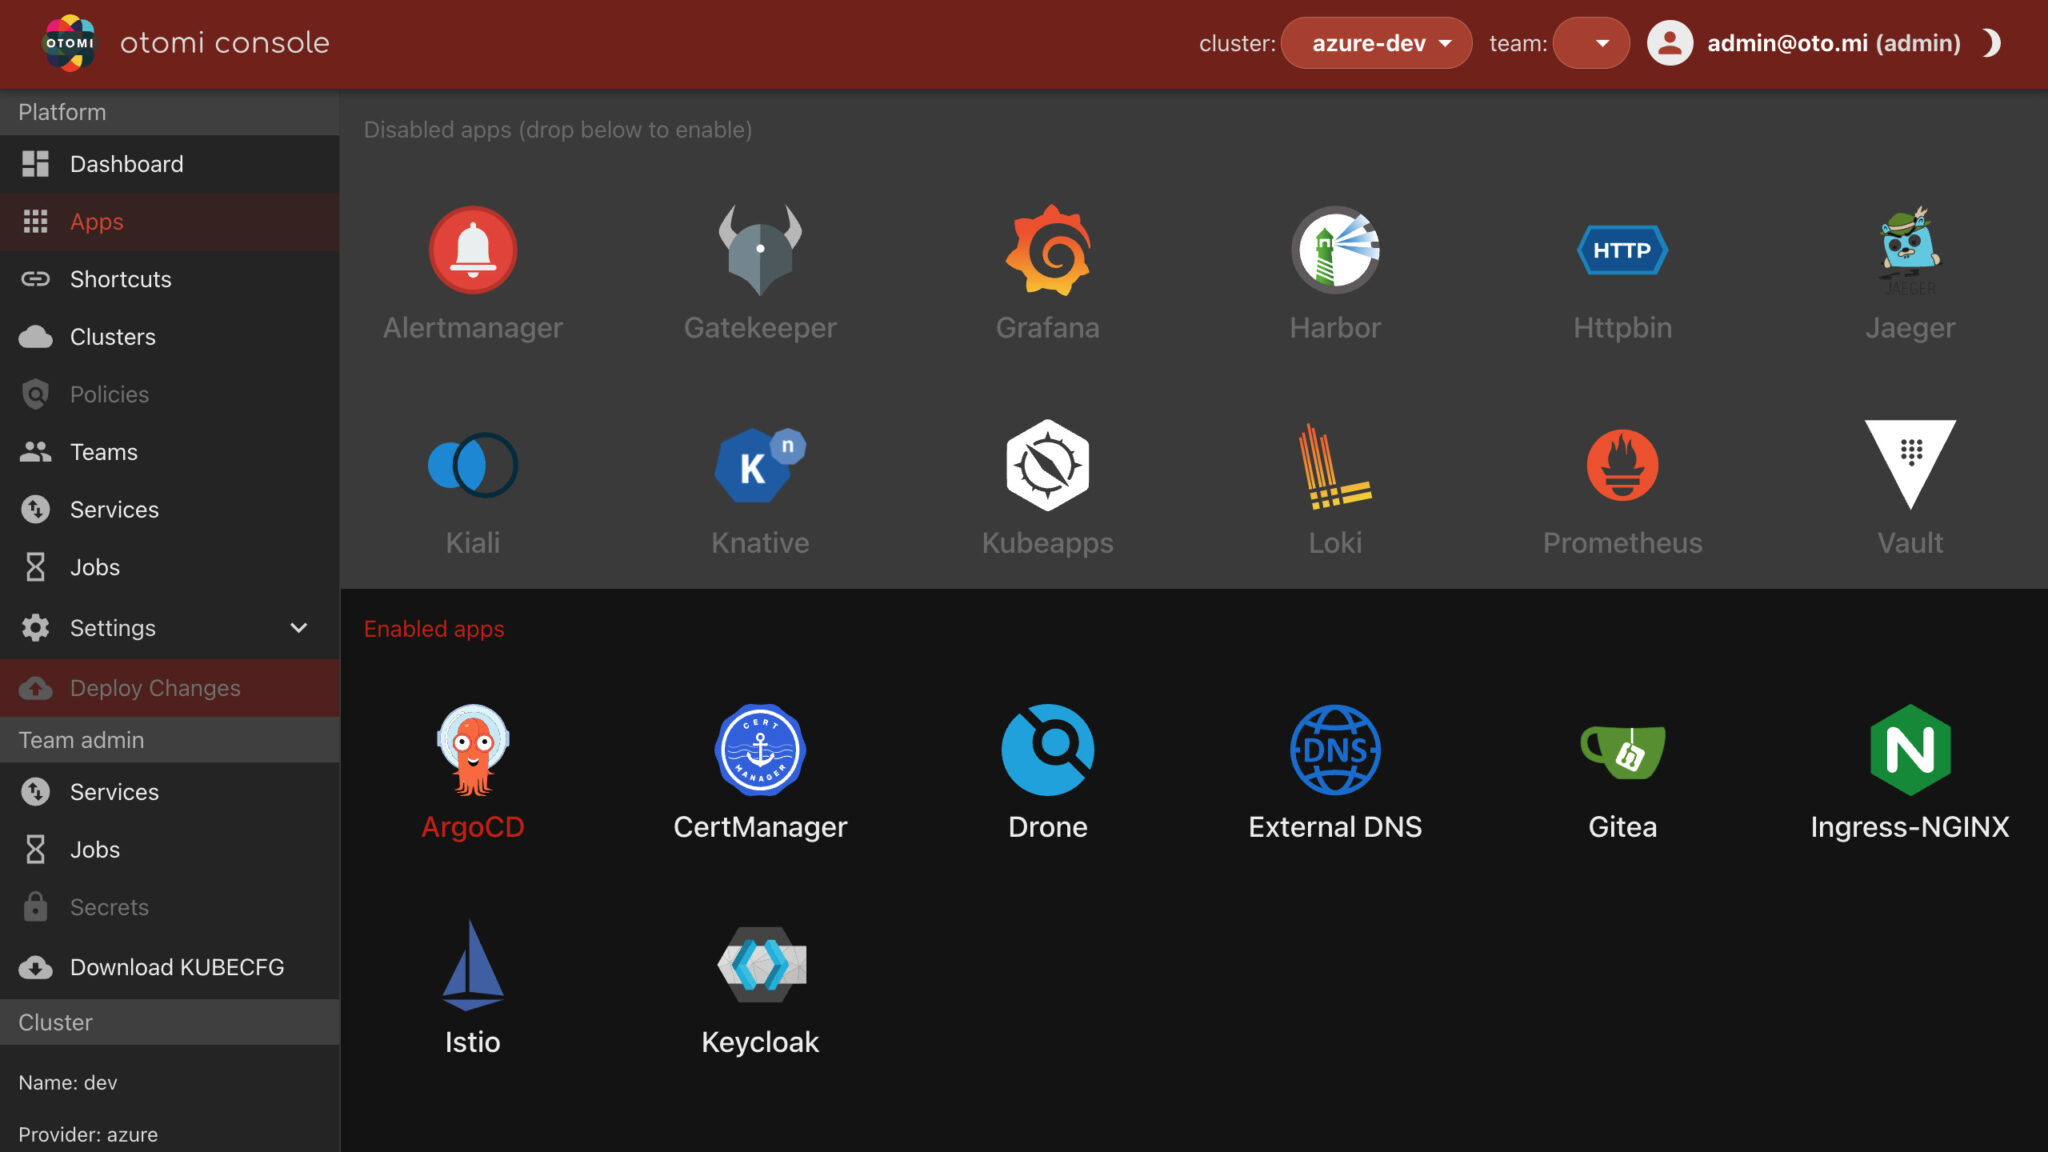
Task: Click the Platform section header
Action: [x=170, y=112]
